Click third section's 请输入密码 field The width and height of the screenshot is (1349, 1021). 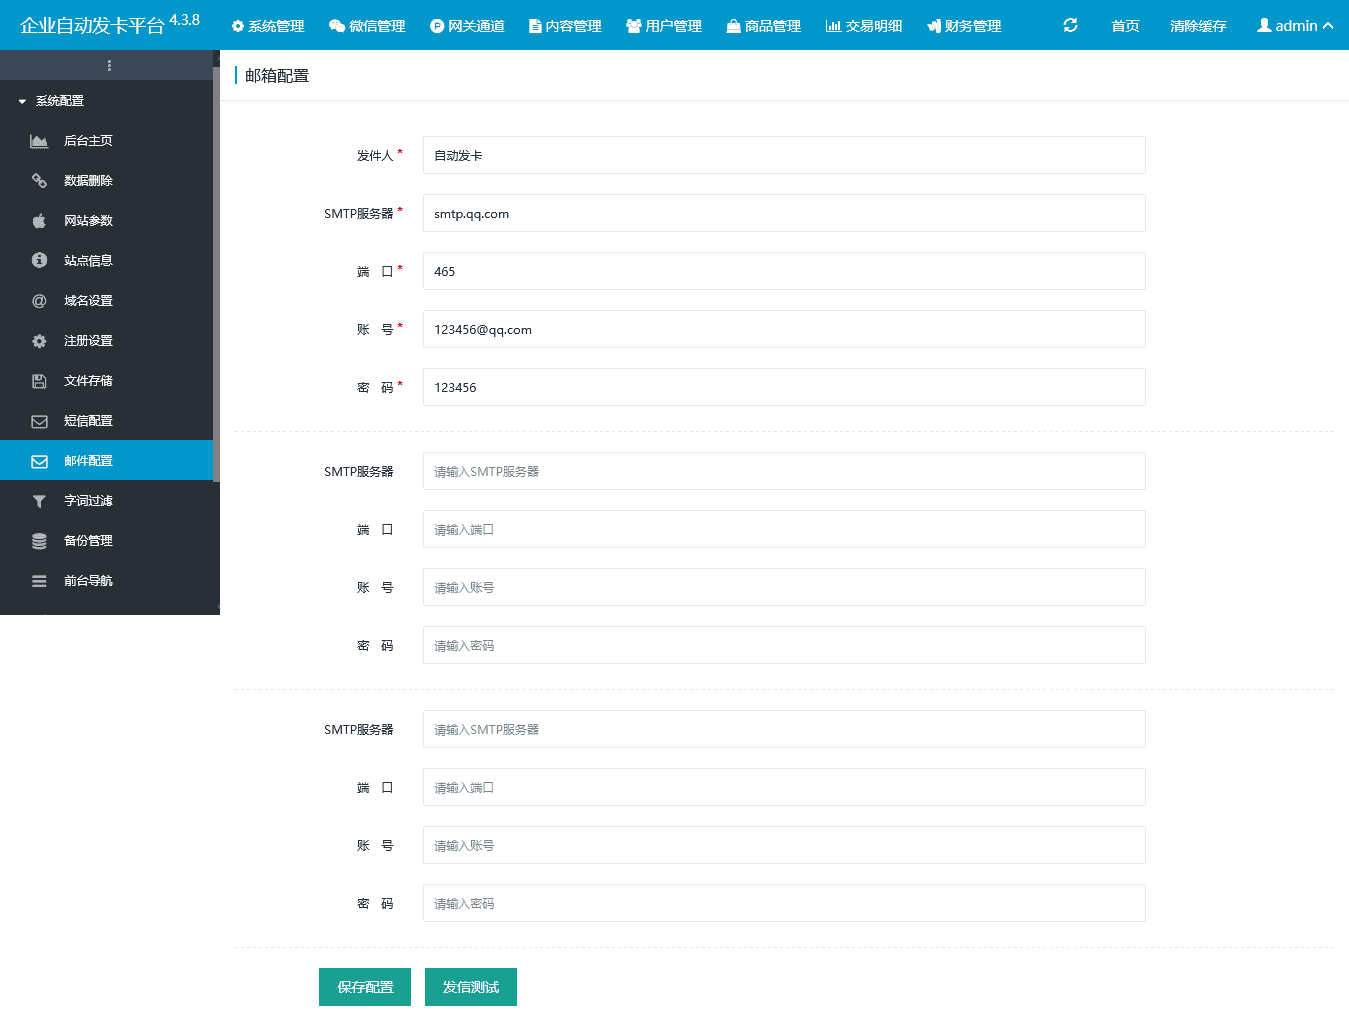[x=784, y=903]
